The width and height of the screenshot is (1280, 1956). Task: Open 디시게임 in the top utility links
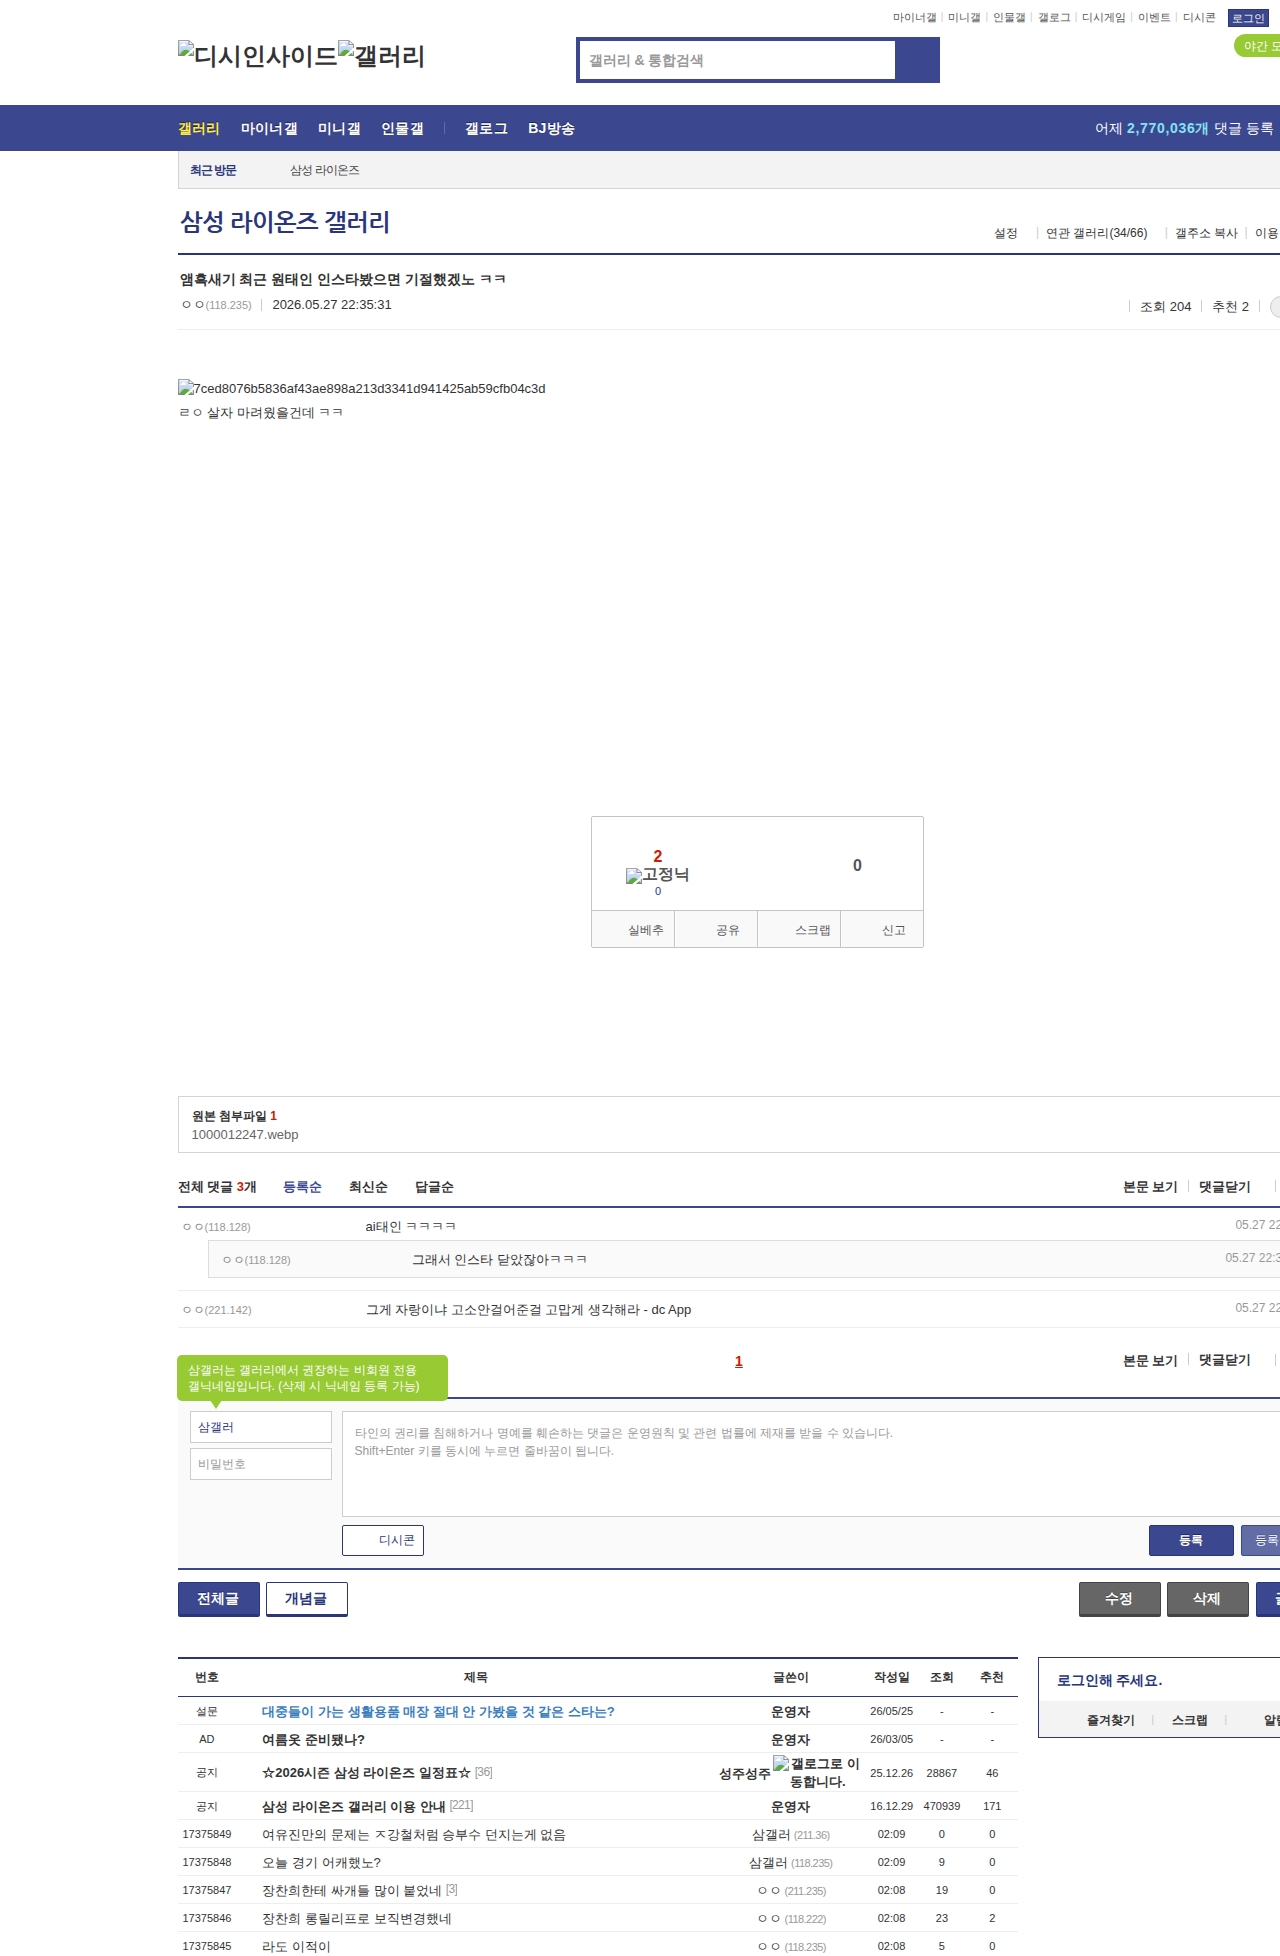coord(1103,18)
